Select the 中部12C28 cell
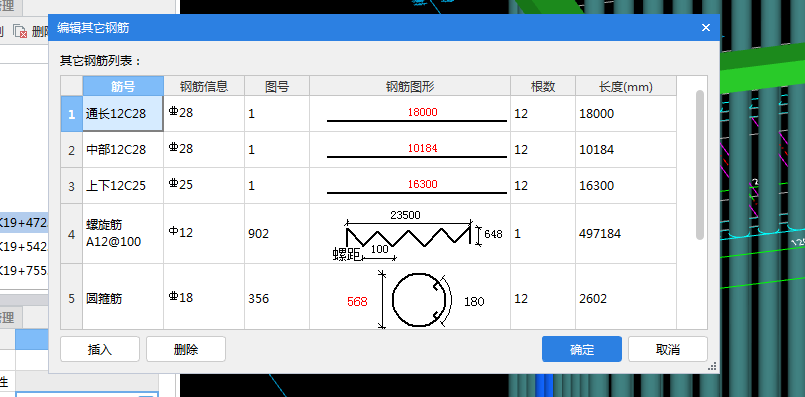 (123, 149)
